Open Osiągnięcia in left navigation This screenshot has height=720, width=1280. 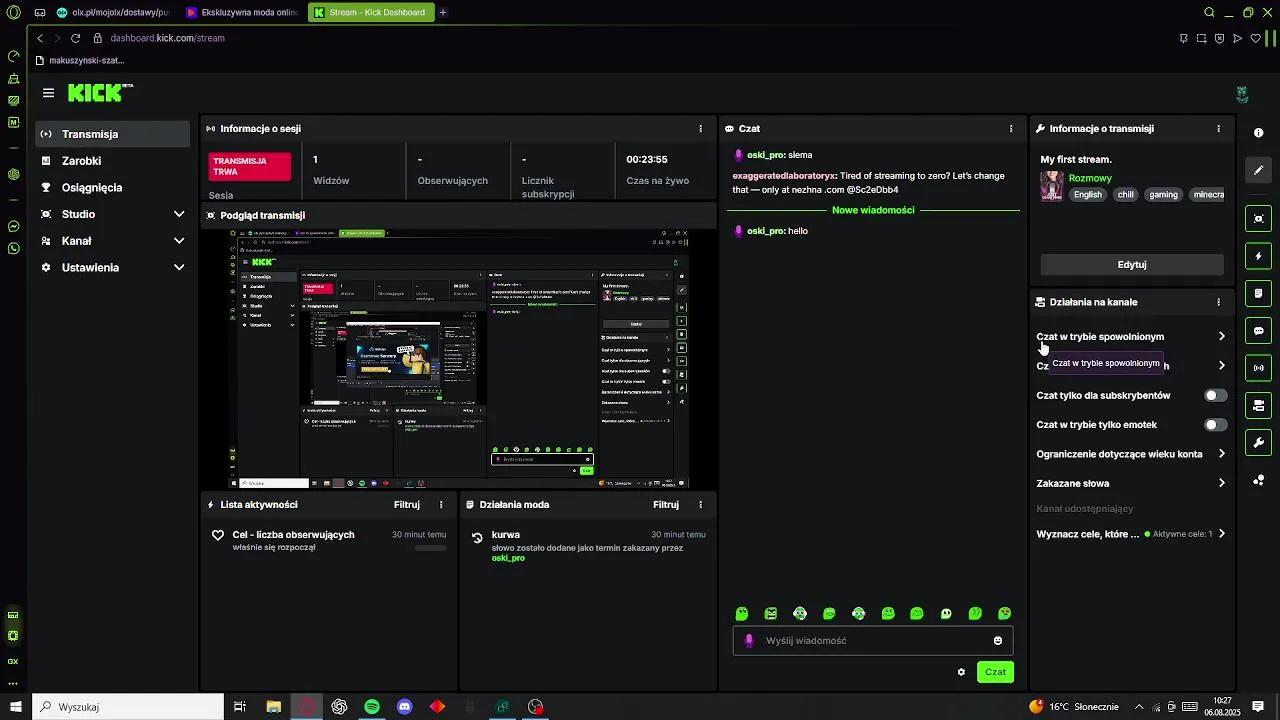[x=113, y=187]
